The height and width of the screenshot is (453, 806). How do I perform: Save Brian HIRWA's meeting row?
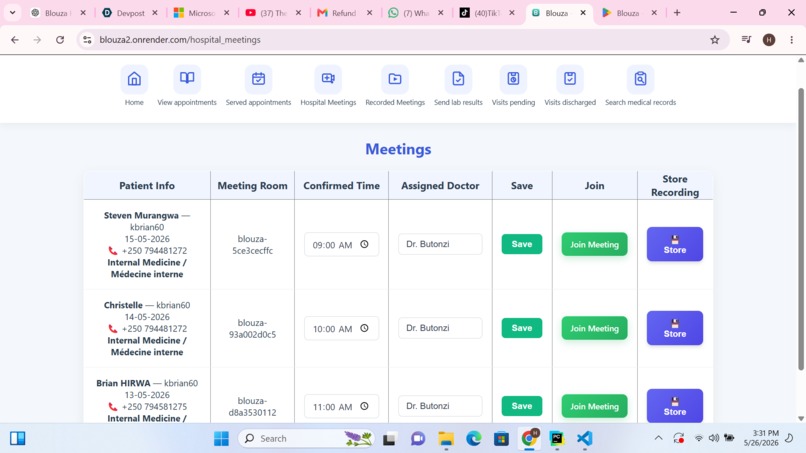(522, 406)
